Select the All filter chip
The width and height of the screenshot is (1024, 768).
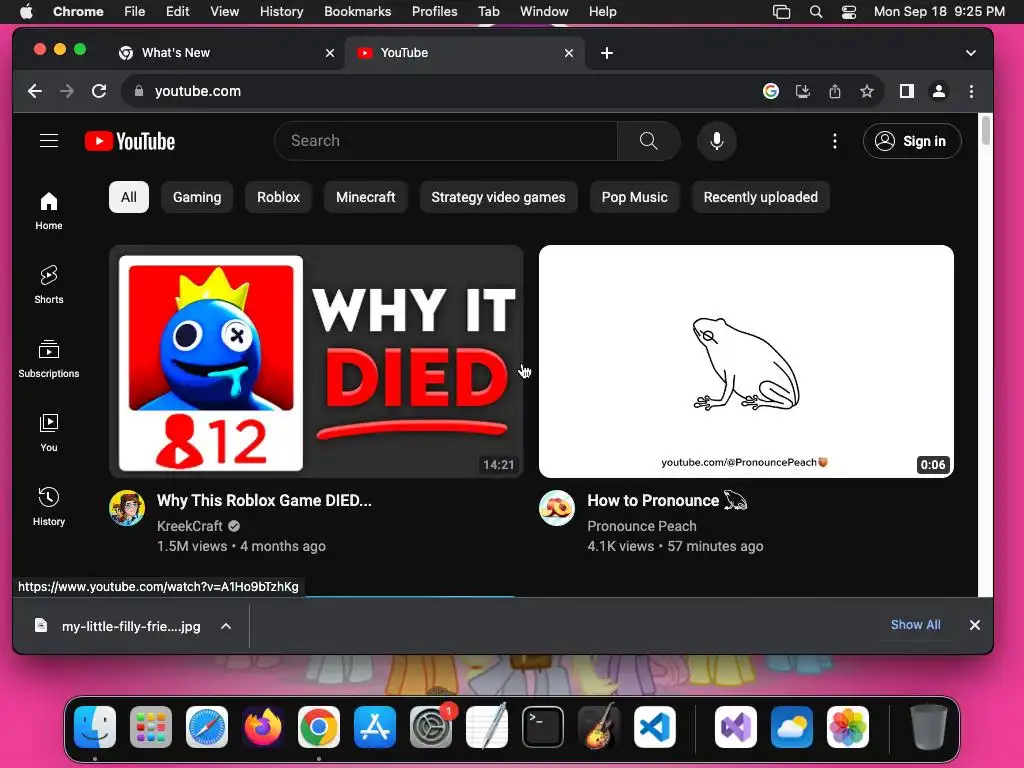(129, 197)
